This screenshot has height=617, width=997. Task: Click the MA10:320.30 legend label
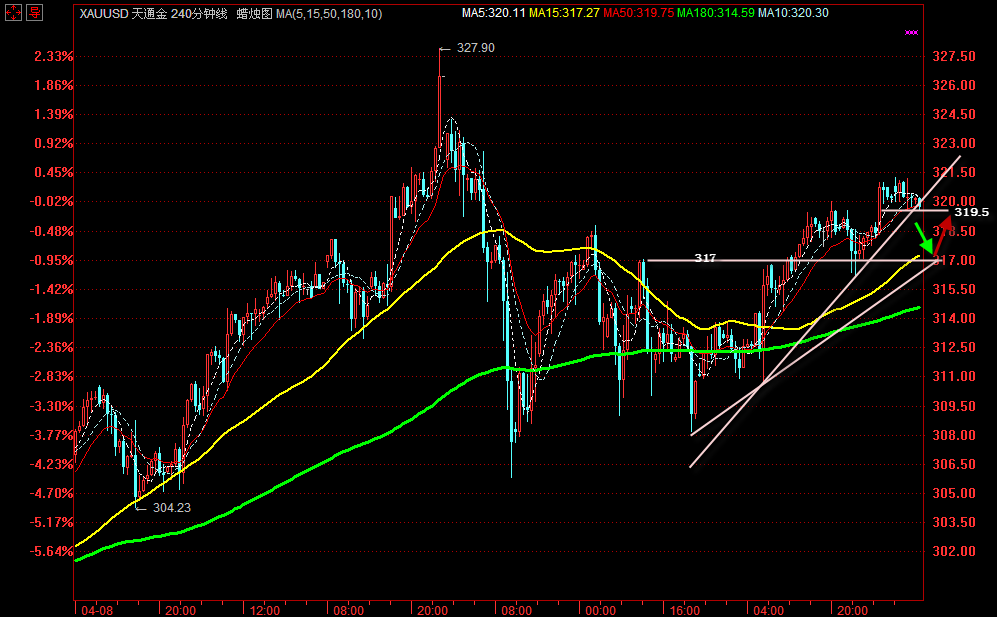[794, 13]
